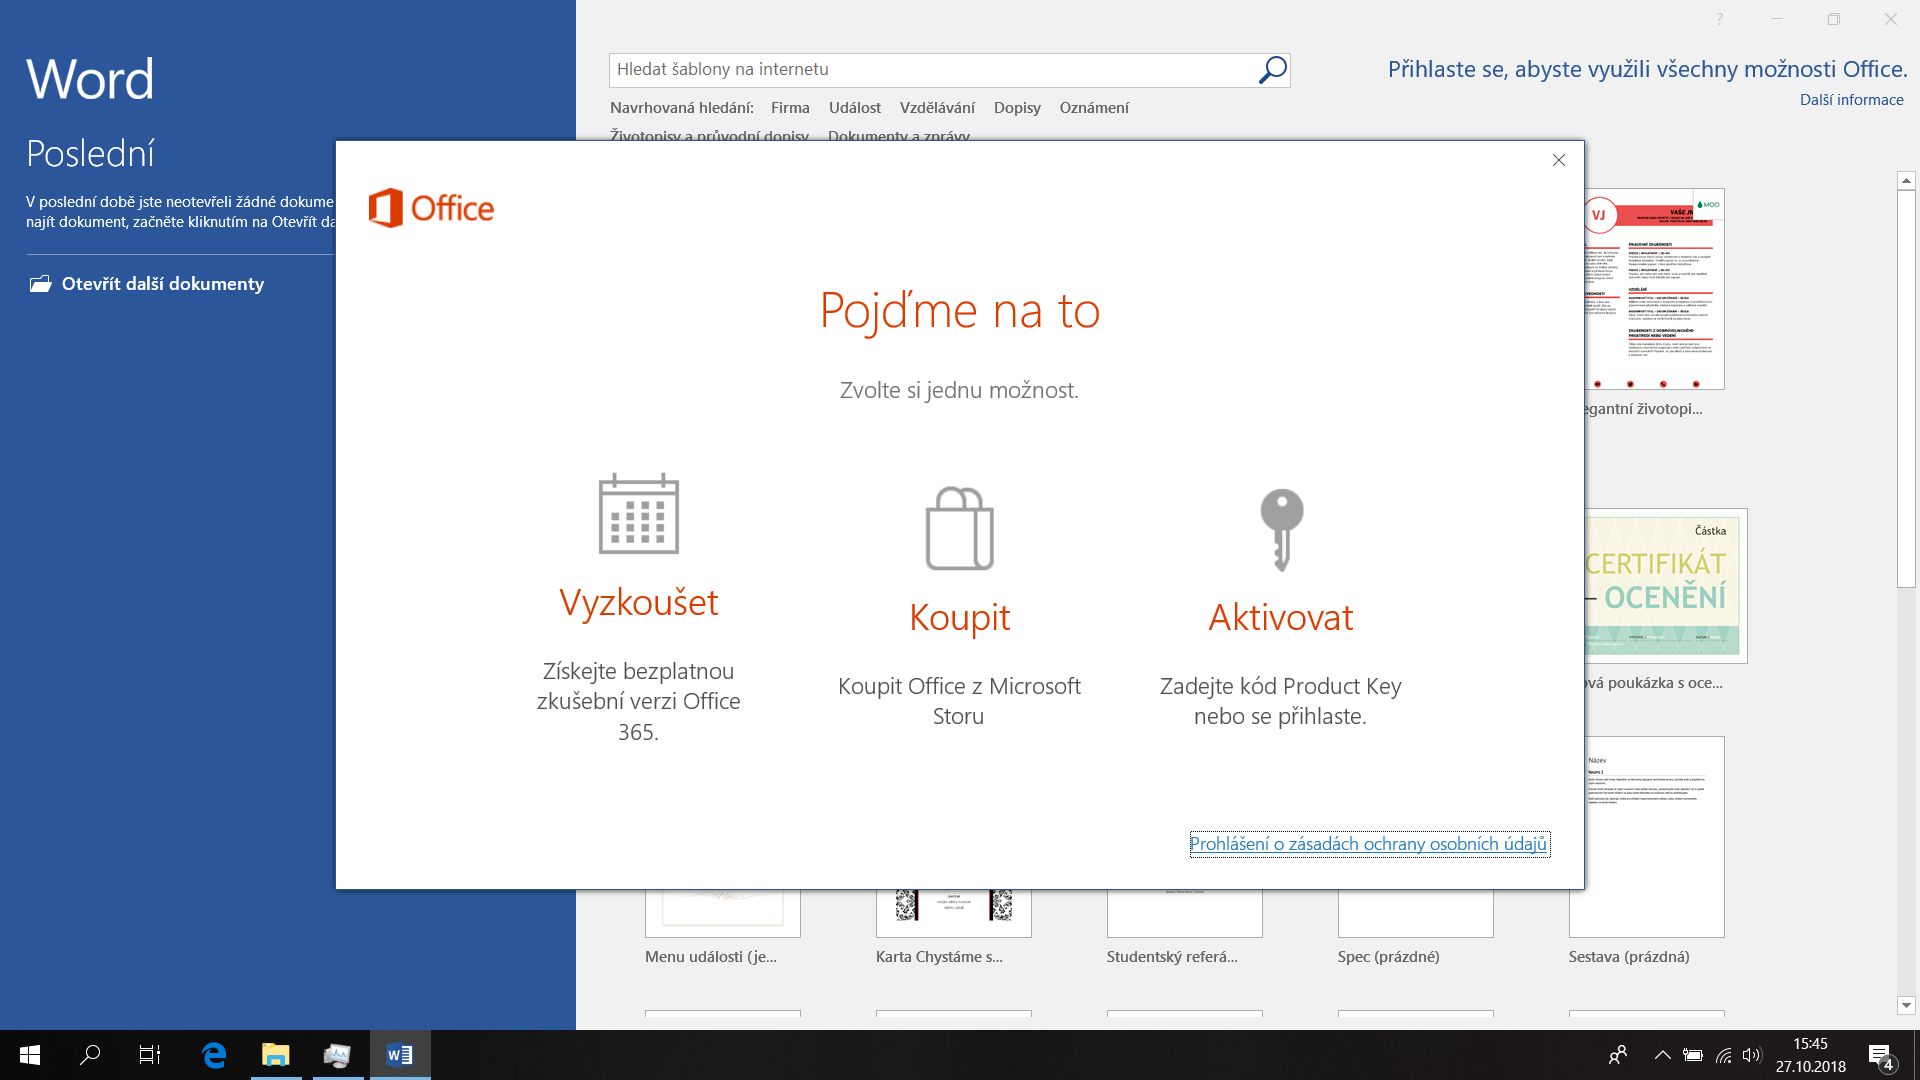Open the Action Center notifications icon
Image resolution: width=1920 pixels, height=1080 pixels.
(x=1880, y=1055)
